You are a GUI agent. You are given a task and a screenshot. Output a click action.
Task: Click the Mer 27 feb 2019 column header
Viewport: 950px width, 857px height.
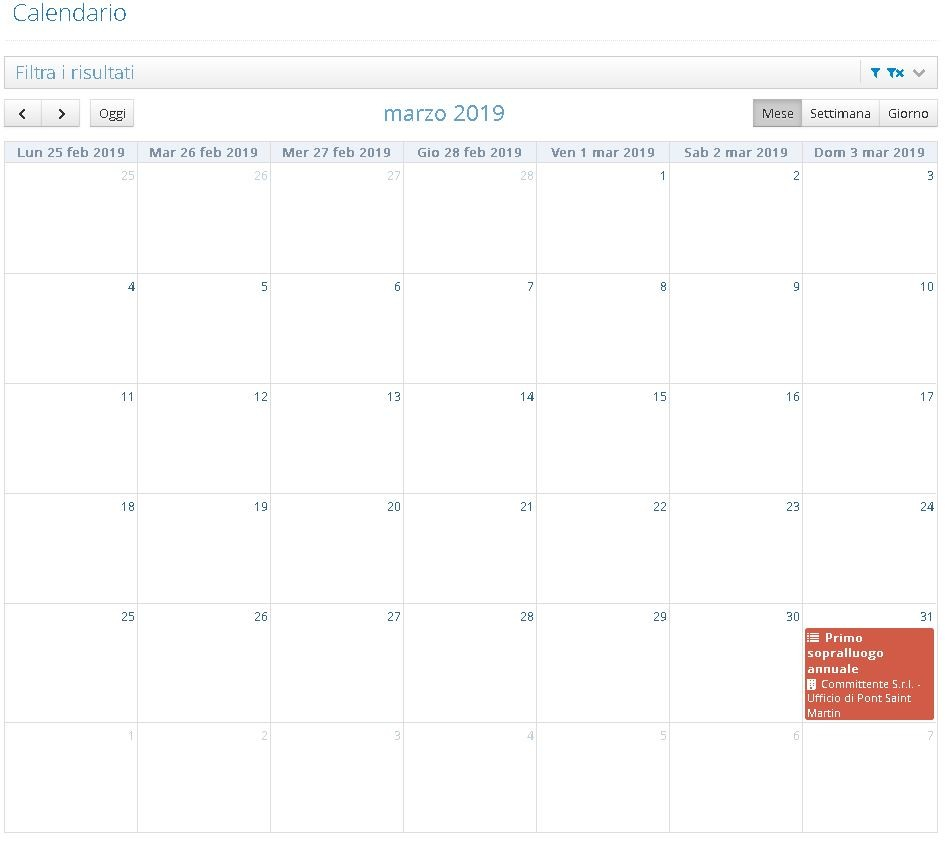[337, 153]
